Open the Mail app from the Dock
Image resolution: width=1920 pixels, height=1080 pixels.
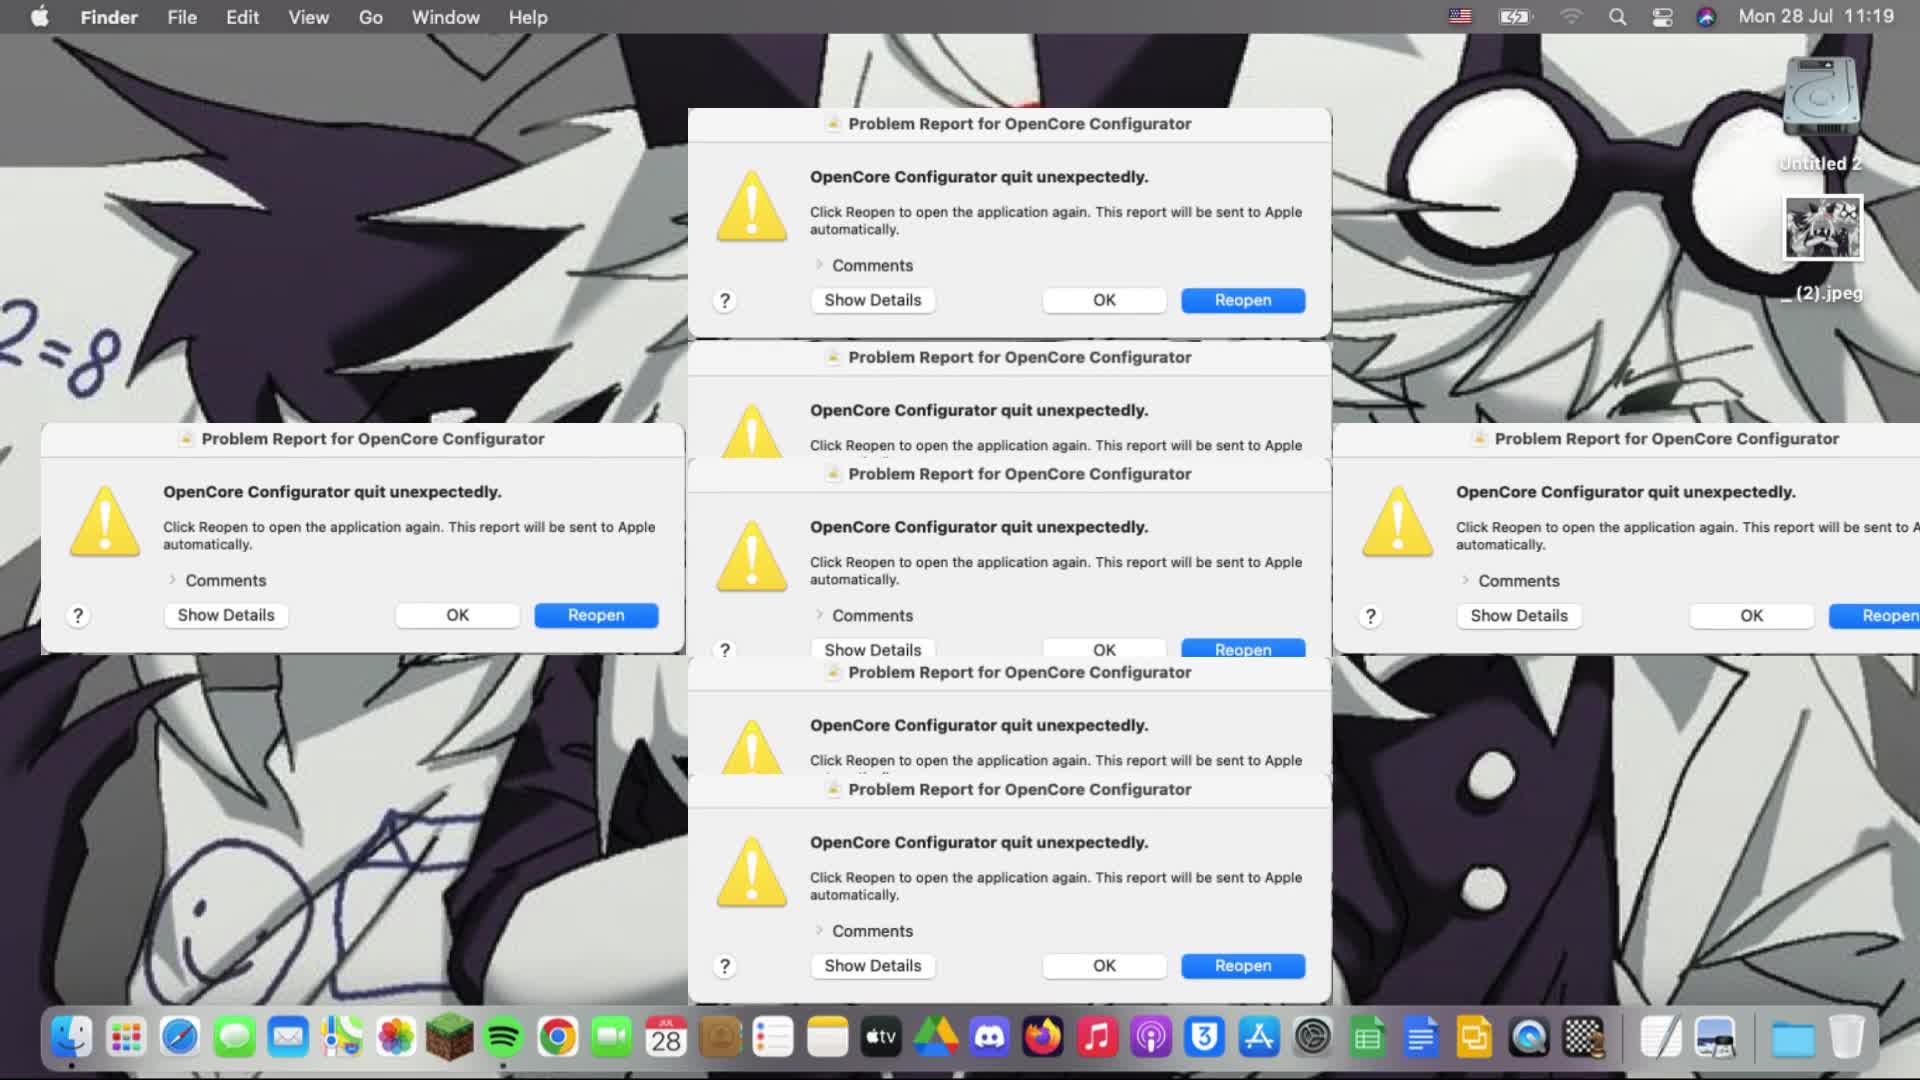click(x=288, y=1037)
